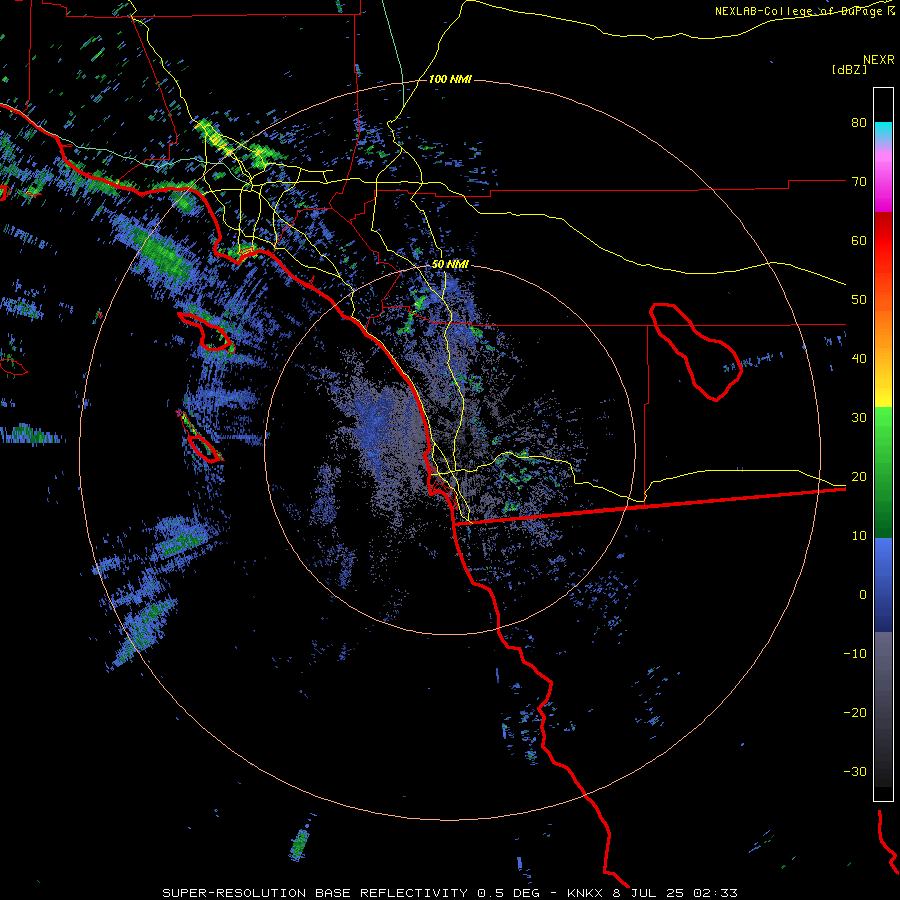Click the 0 value on the dBZ scale
Screen dimensions: 900x900
(x=863, y=595)
